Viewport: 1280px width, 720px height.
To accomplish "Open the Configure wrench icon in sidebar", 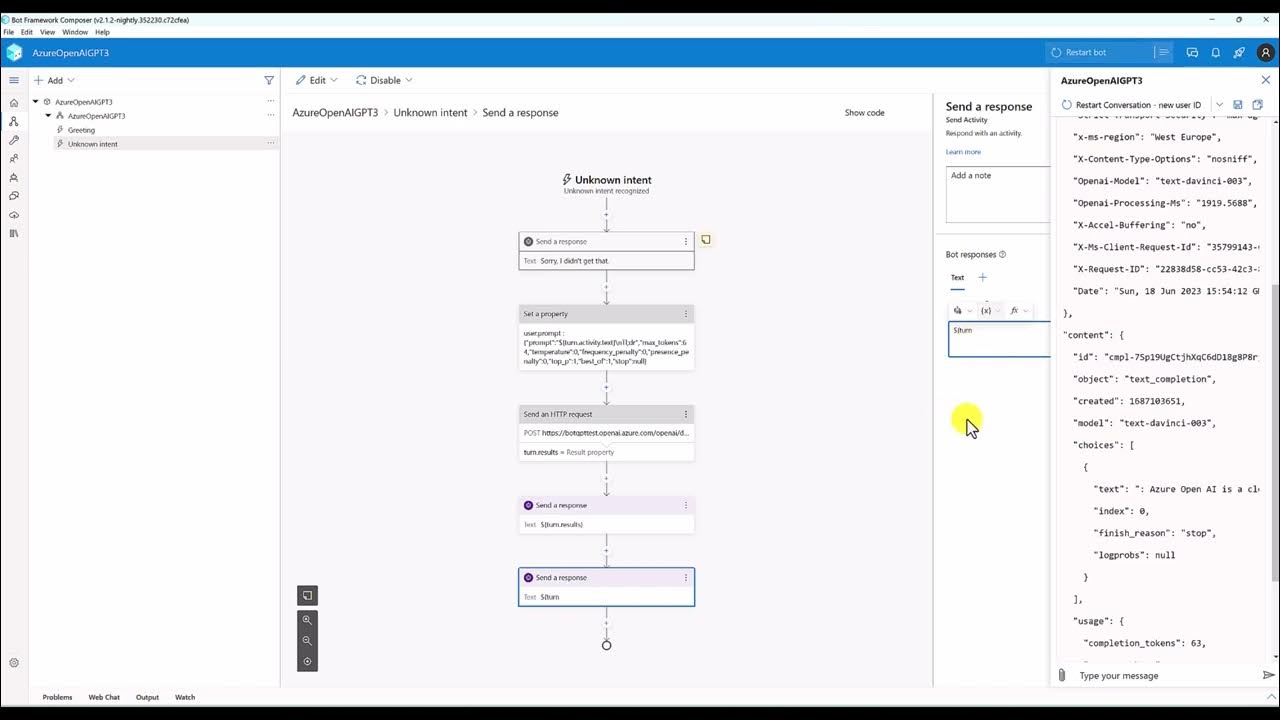I will point(14,140).
